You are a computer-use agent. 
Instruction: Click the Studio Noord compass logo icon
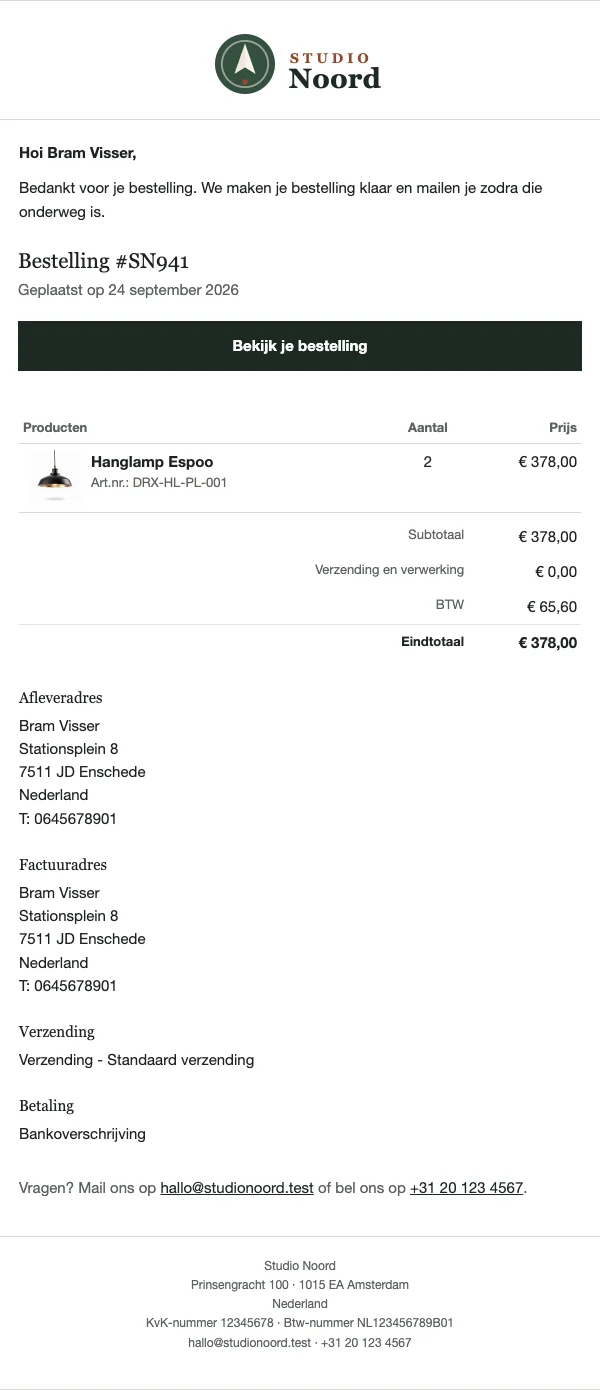[244, 64]
